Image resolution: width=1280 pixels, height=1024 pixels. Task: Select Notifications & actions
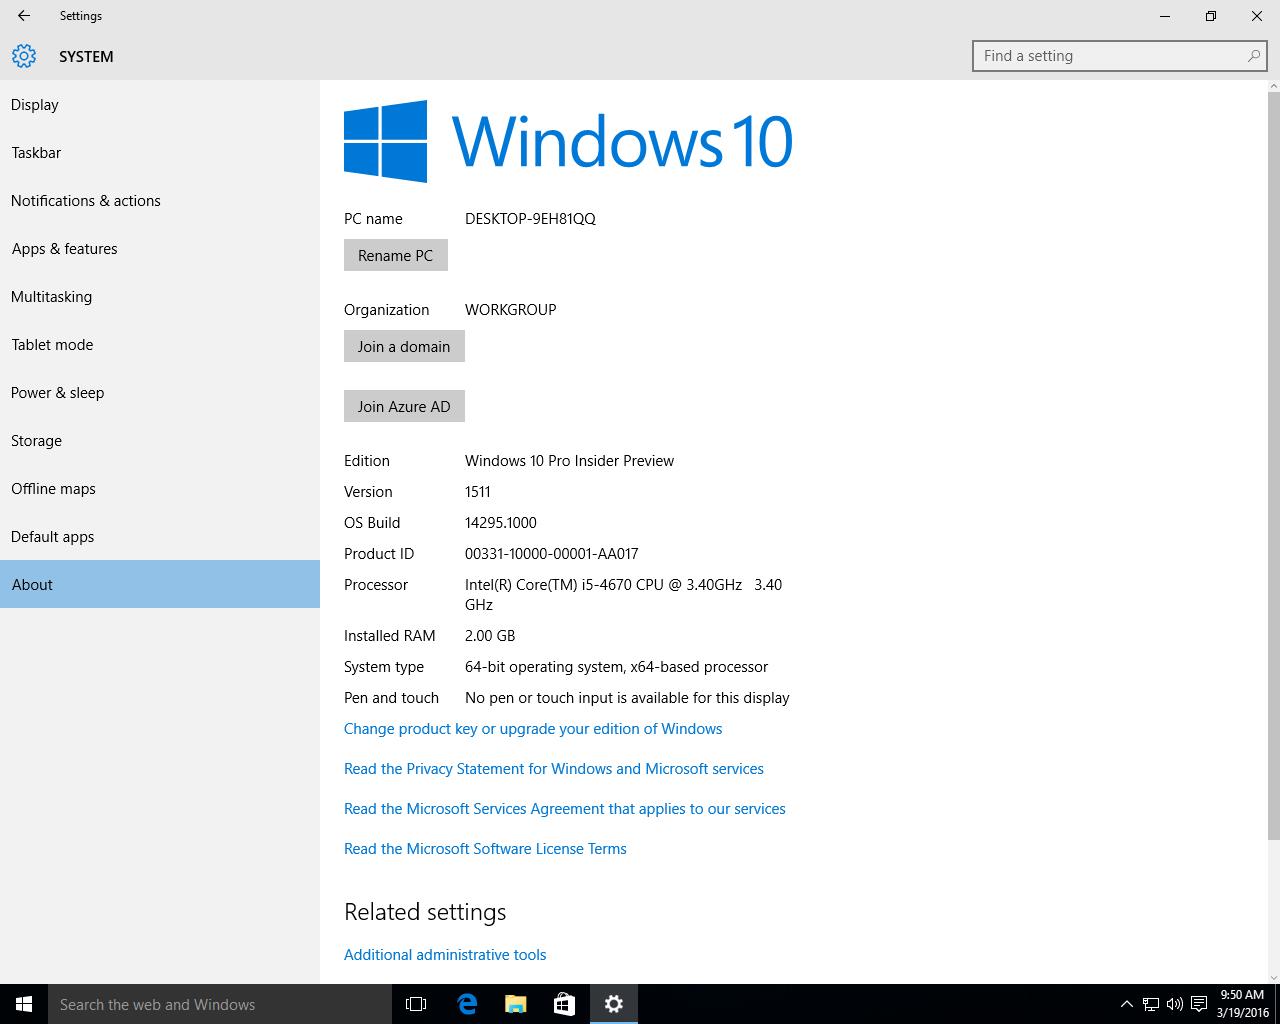[x=160, y=200]
